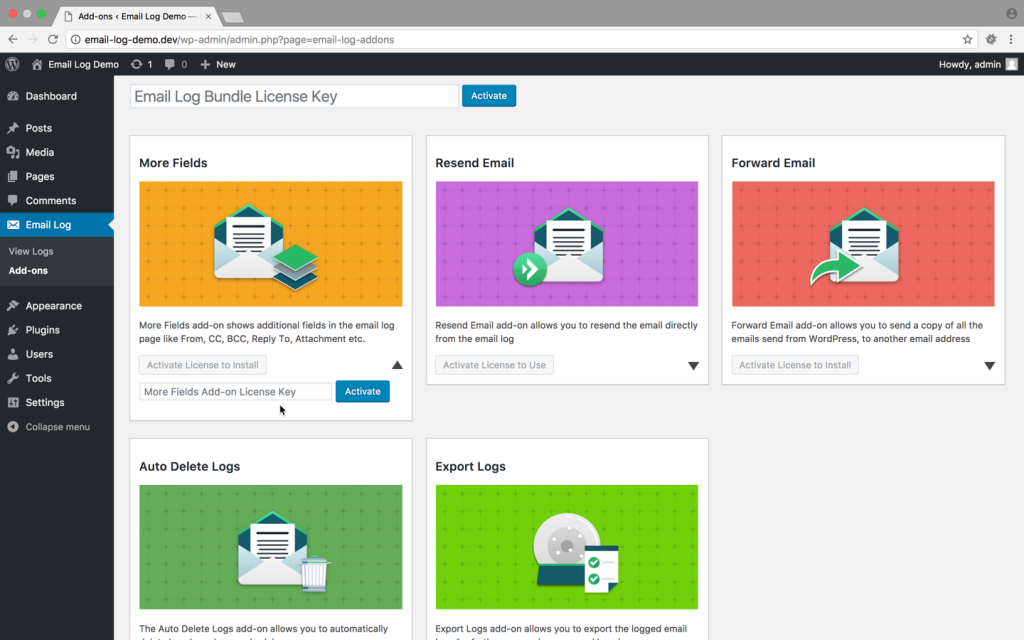
Task: Click the Tools wrench icon
Action: coord(13,378)
